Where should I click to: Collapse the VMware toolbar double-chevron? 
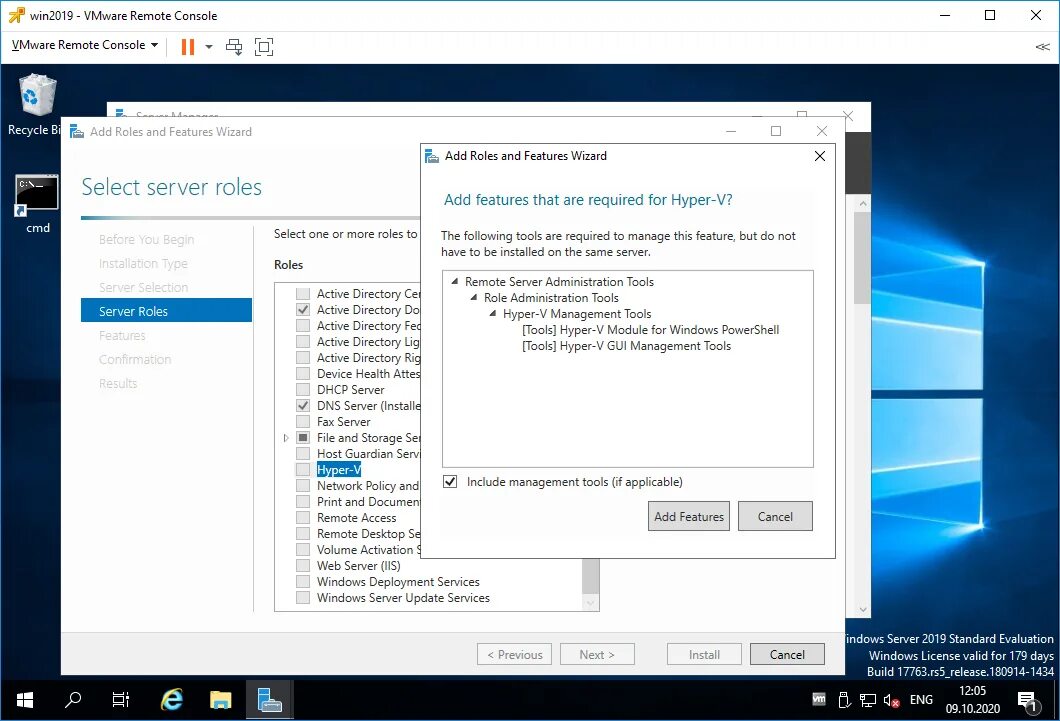[1042, 47]
